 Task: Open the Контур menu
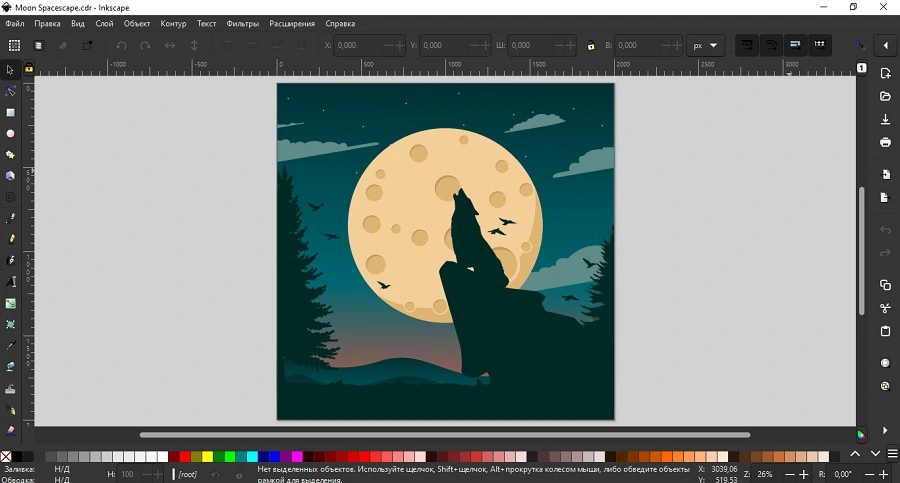[173, 24]
